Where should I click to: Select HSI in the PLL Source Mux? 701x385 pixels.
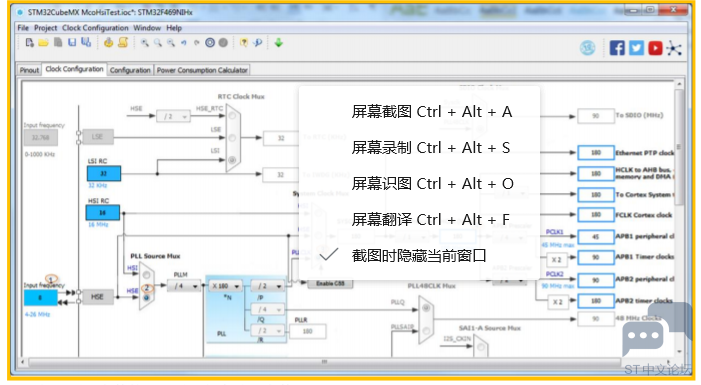(x=147, y=275)
